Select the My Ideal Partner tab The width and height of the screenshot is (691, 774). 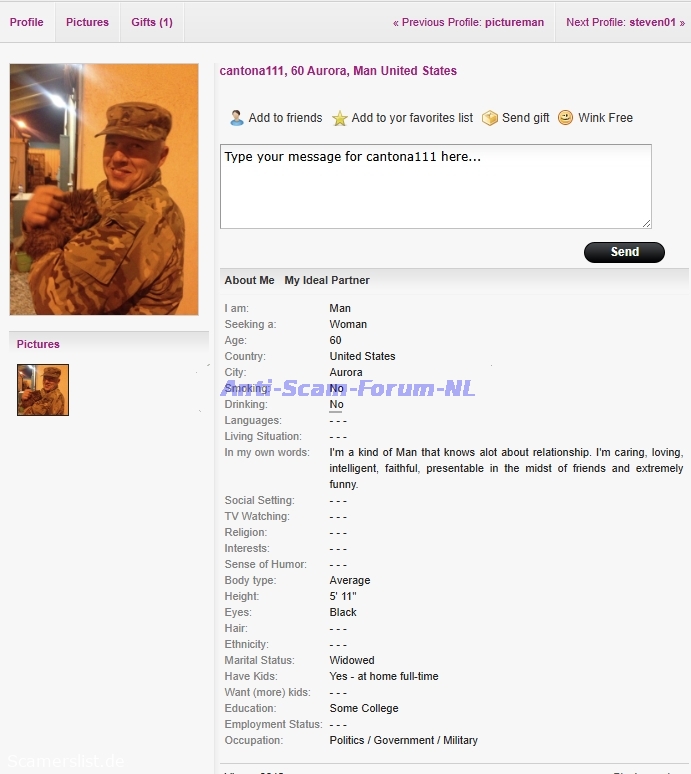[x=327, y=280]
